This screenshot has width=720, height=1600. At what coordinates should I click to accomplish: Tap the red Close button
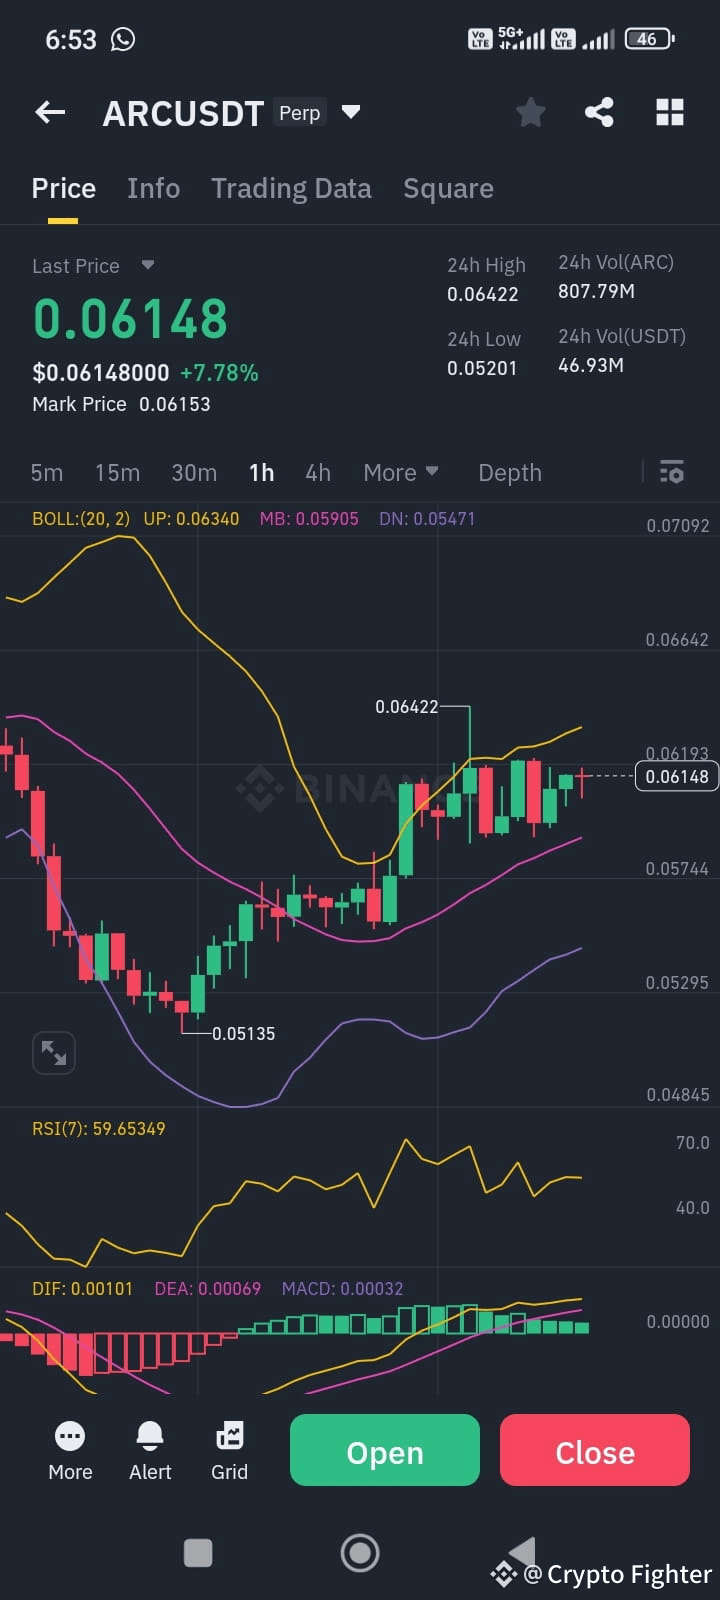594,1451
